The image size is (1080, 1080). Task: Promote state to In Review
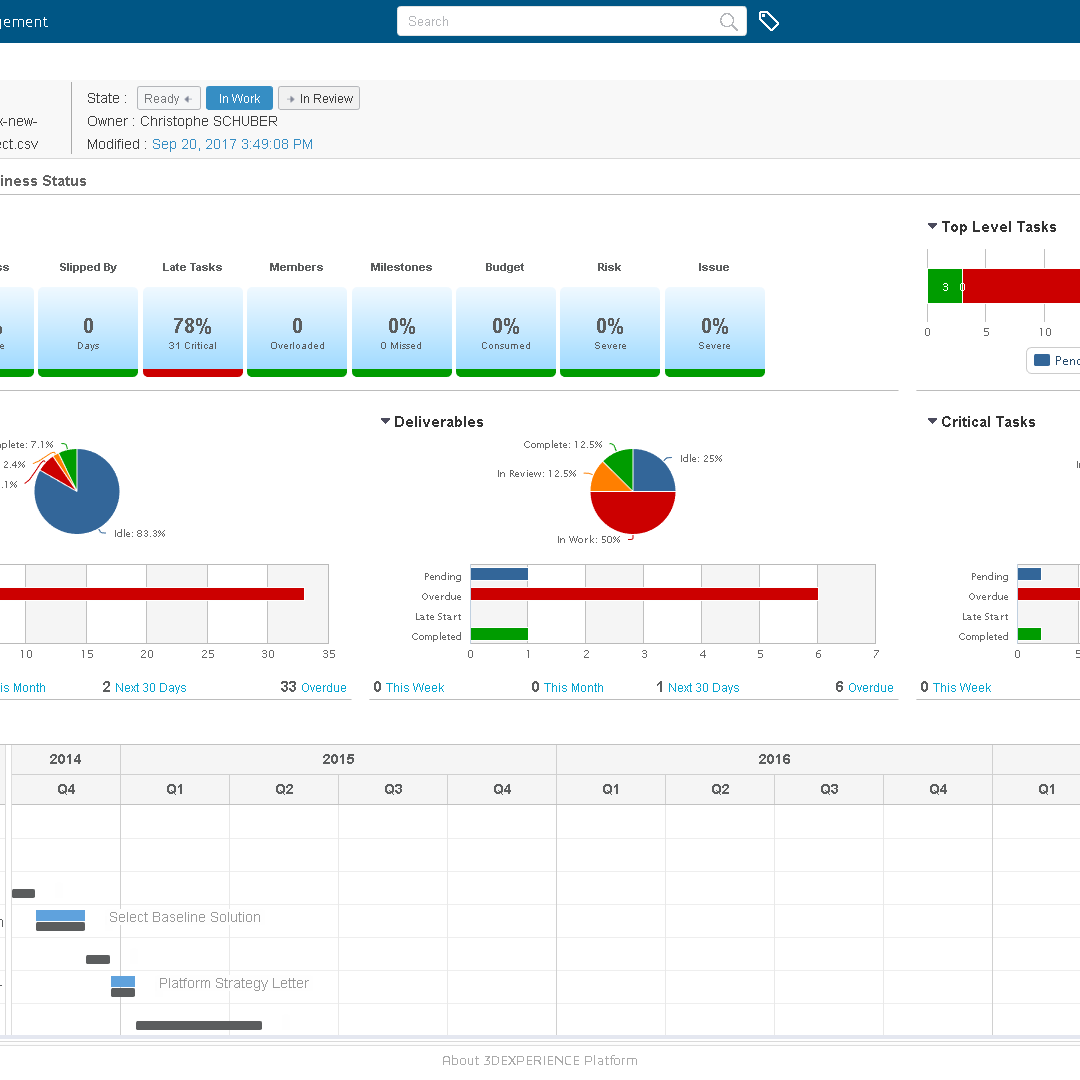click(319, 99)
